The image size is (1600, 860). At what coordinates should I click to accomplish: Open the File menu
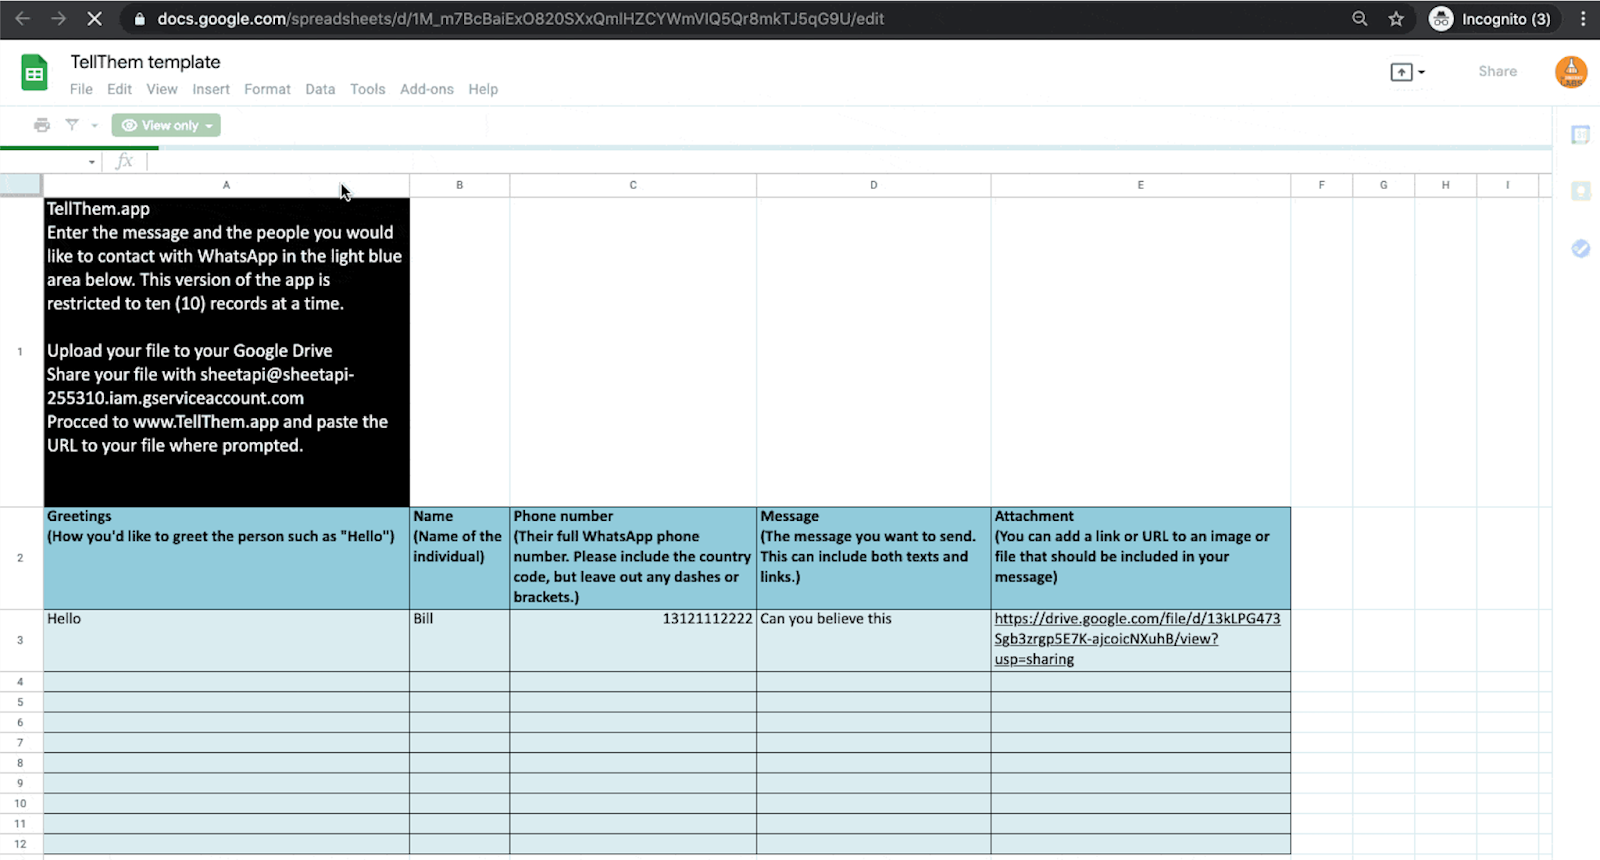(x=81, y=89)
